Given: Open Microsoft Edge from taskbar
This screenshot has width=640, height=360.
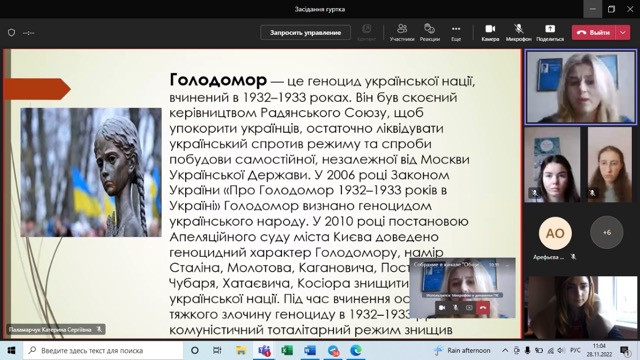Looking at the screenshot, I should (x=356, y=350).
